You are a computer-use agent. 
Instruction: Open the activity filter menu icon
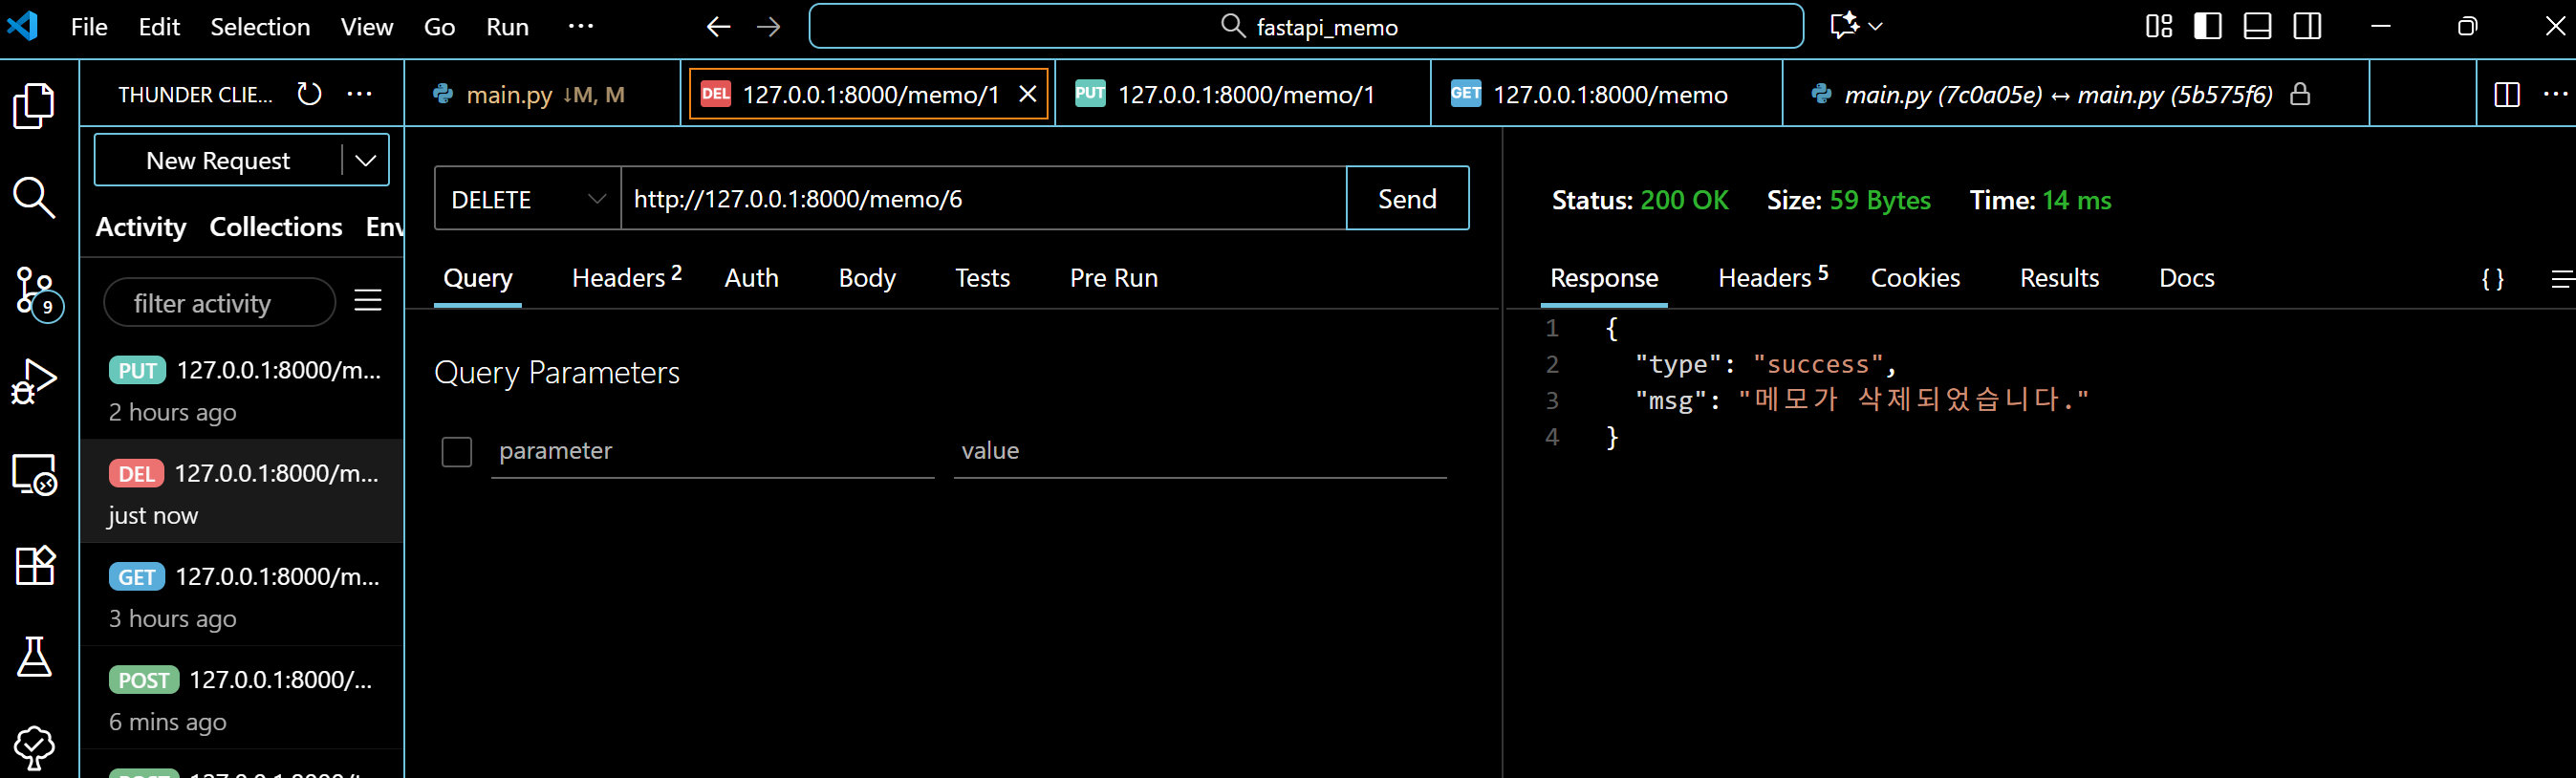pyautogui.click(x=368, y=300)
